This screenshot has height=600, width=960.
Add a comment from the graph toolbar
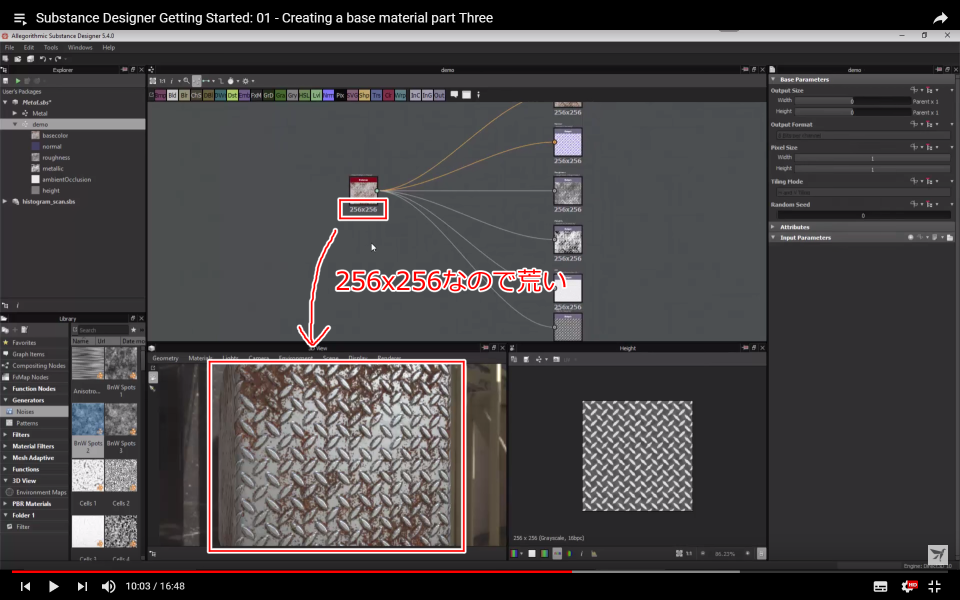click(x=454, y=94)
